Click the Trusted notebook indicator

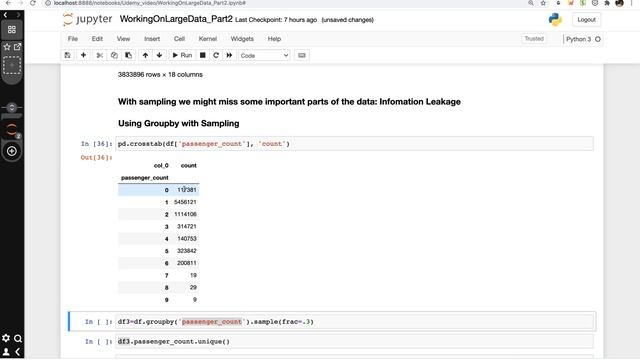[534, 39]
